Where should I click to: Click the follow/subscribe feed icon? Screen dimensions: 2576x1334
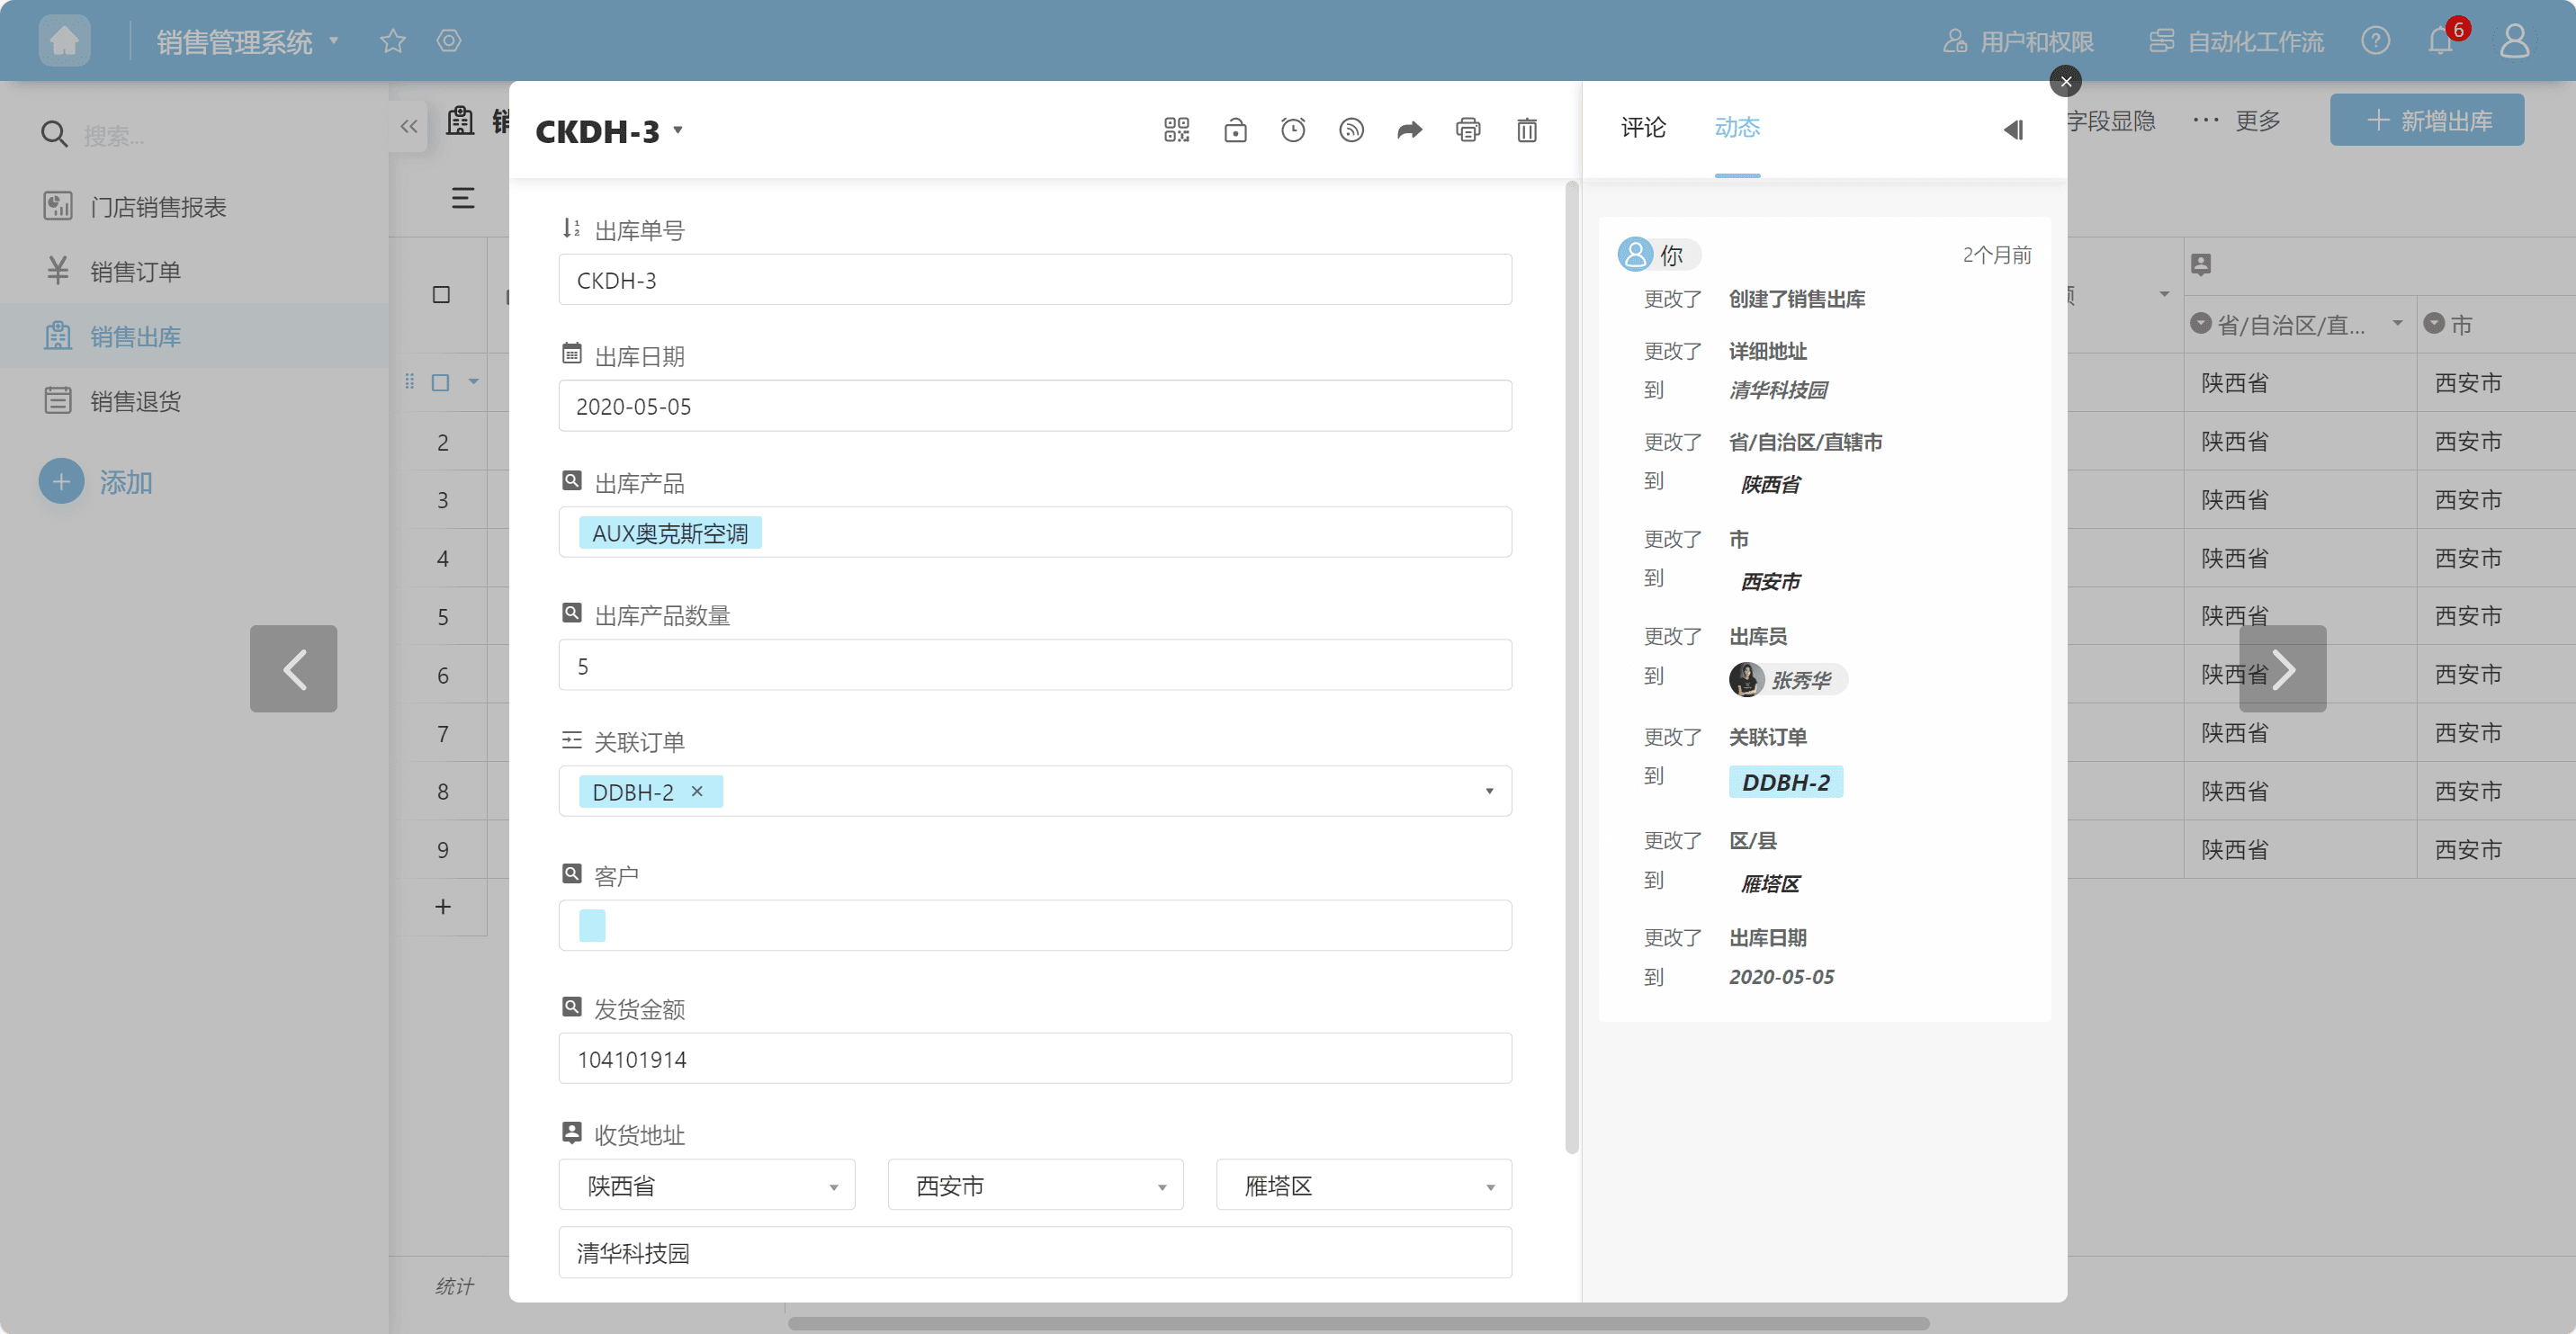pos(1351,130)
